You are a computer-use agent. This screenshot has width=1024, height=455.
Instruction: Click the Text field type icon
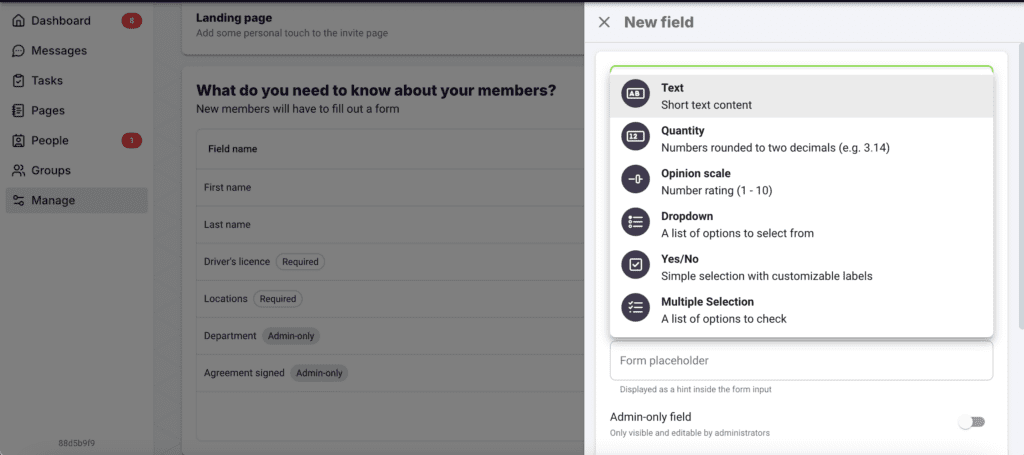[x=635, y=94]
